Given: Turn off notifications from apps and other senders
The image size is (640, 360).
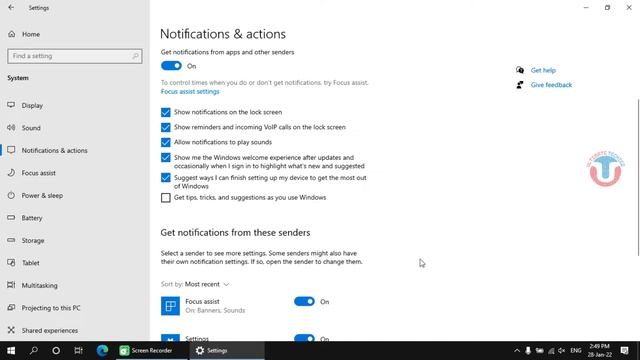Looking at the screenshot, I should 171,66.
